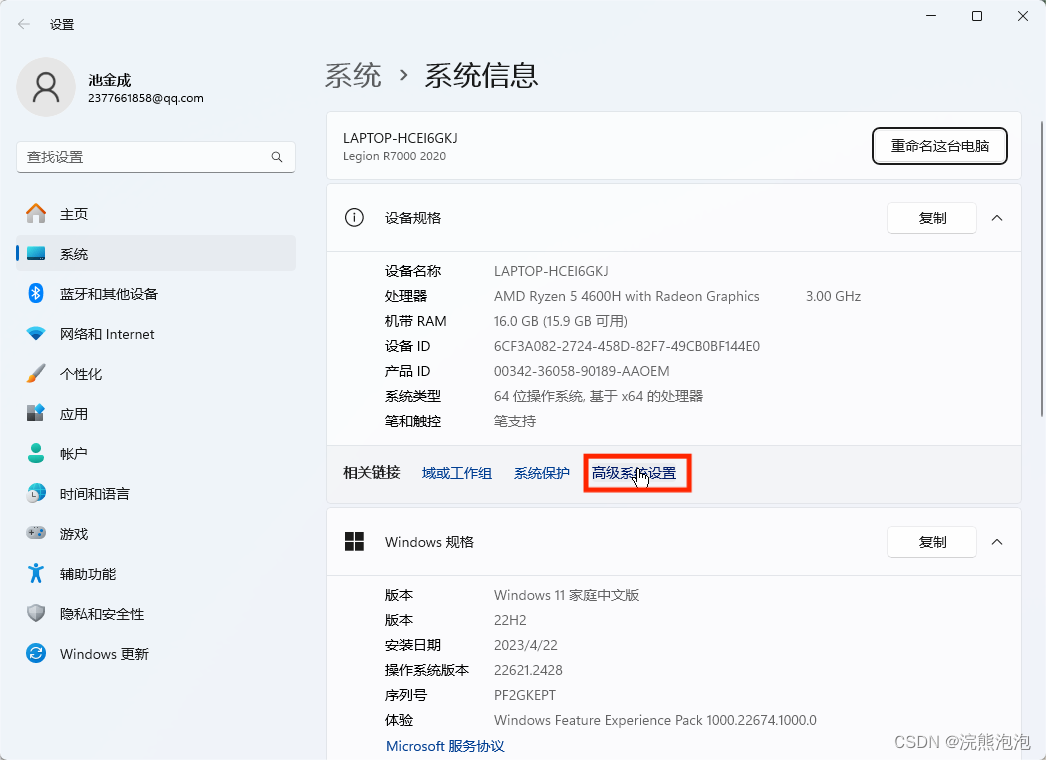Click install date 2023/4/22
Screen dimensions: 1046x760
[x=525, y=645]
